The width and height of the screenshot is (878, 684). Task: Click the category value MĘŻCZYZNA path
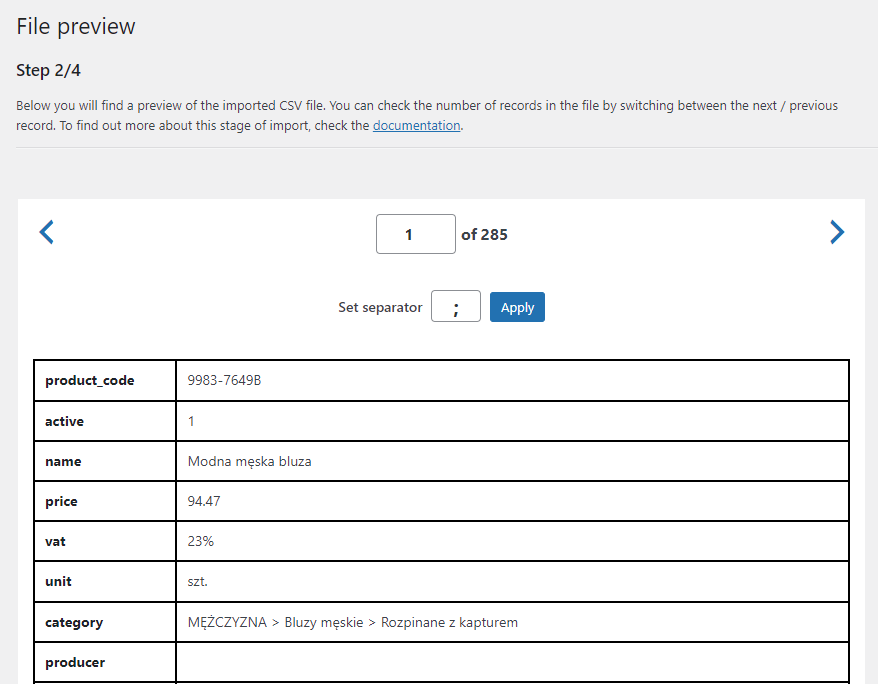[353, 622]
